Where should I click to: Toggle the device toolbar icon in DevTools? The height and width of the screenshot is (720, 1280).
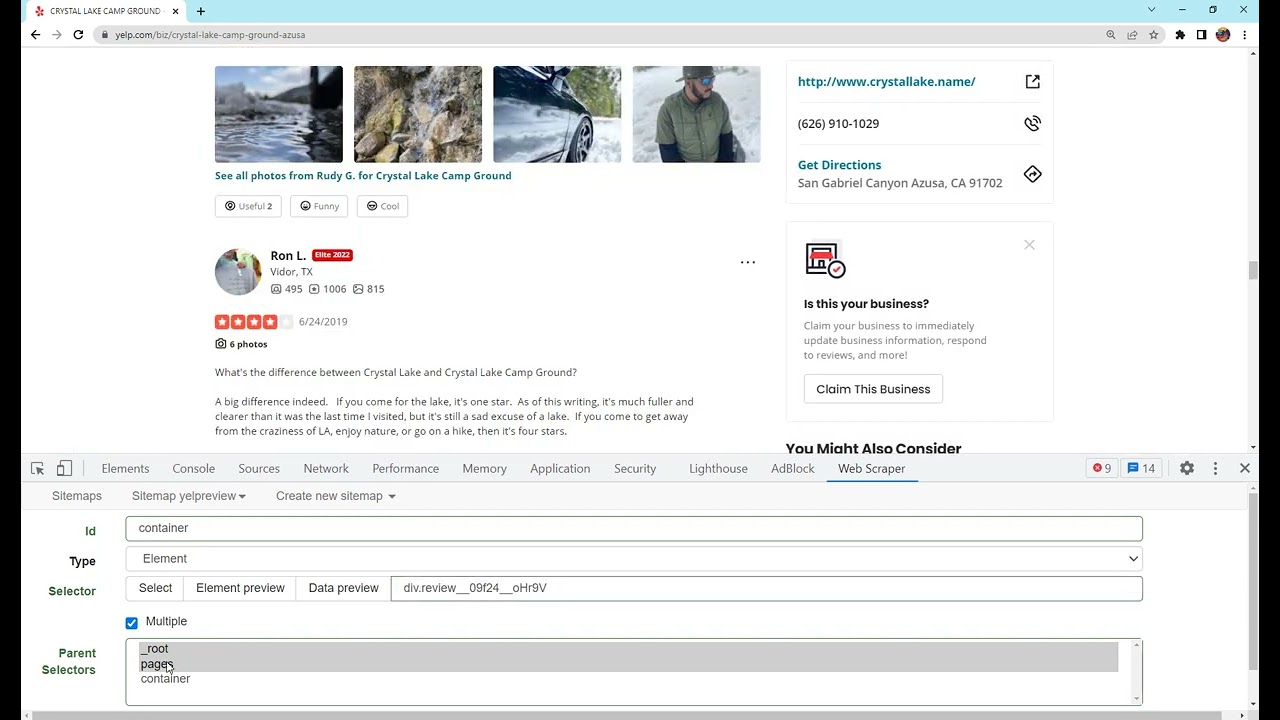(x=64, y=468)
